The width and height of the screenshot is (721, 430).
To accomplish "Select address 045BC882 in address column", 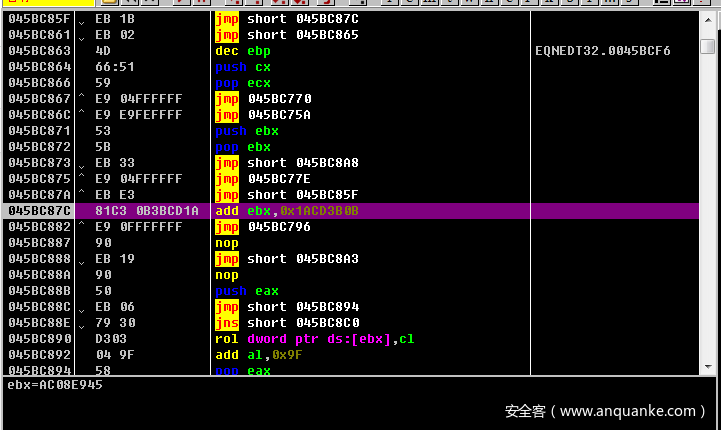I will tap(40, 227).
